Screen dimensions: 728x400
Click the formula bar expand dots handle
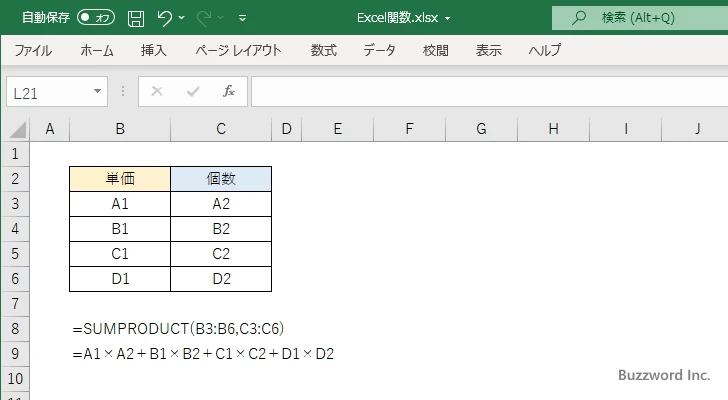[123, 91]
